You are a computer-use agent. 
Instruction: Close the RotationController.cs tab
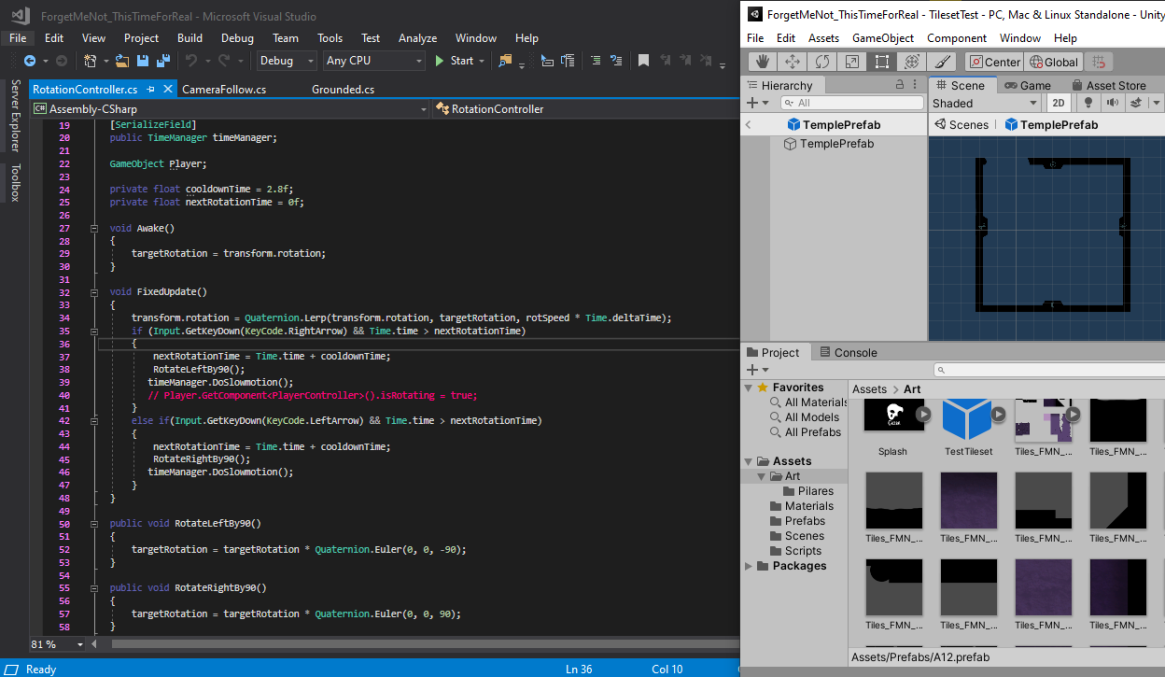point(168,89)
